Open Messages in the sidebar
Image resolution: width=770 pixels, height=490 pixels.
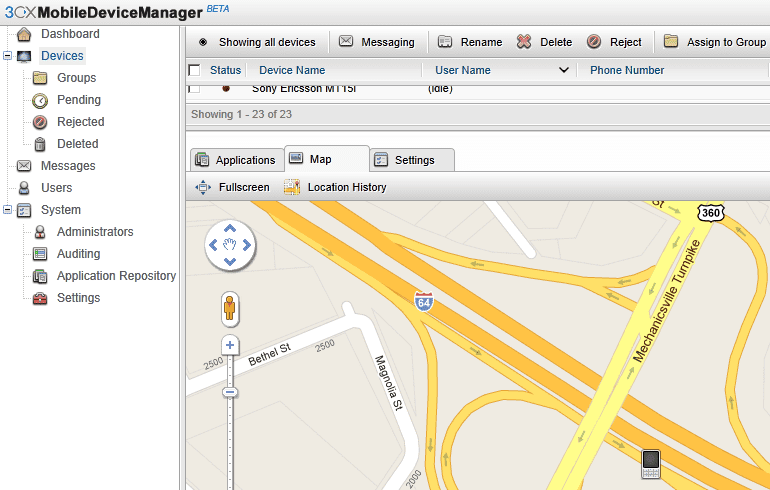coord(68,166)
